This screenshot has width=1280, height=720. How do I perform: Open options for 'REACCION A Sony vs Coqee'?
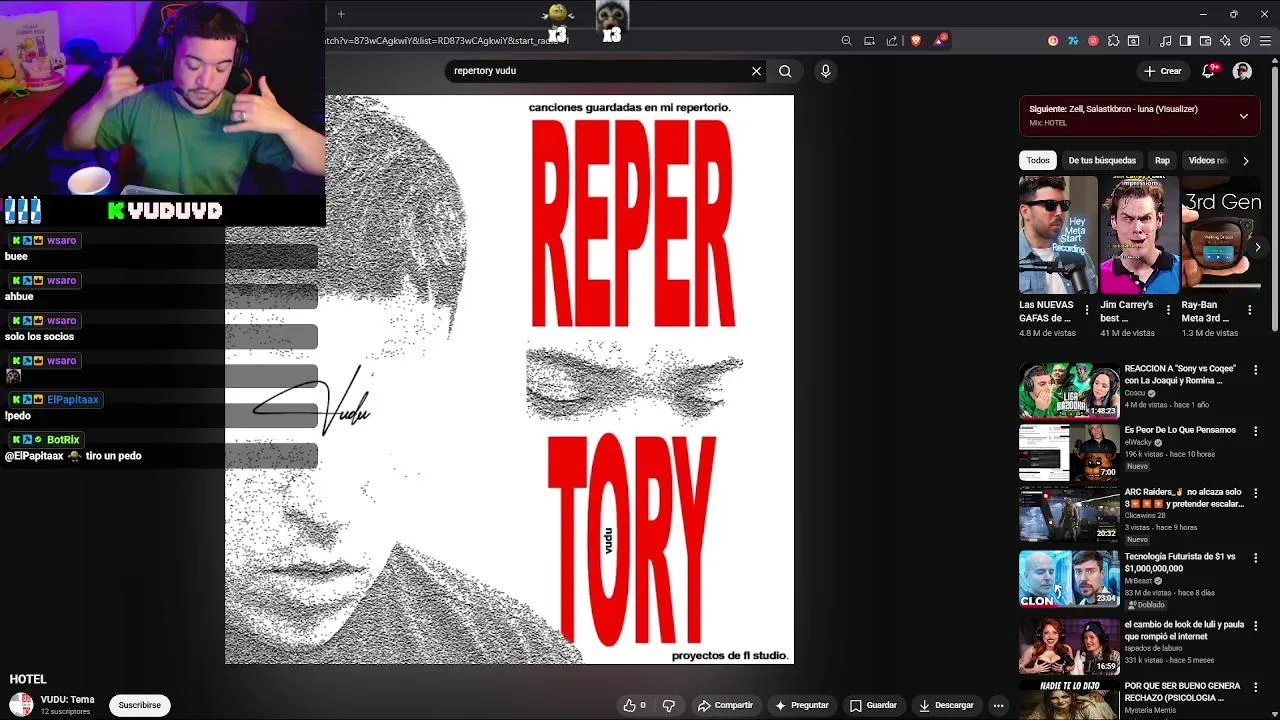1256,370
